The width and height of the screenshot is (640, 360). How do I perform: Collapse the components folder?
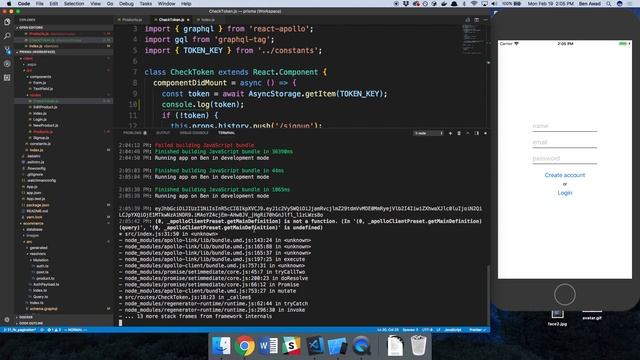tap(40, 77)
